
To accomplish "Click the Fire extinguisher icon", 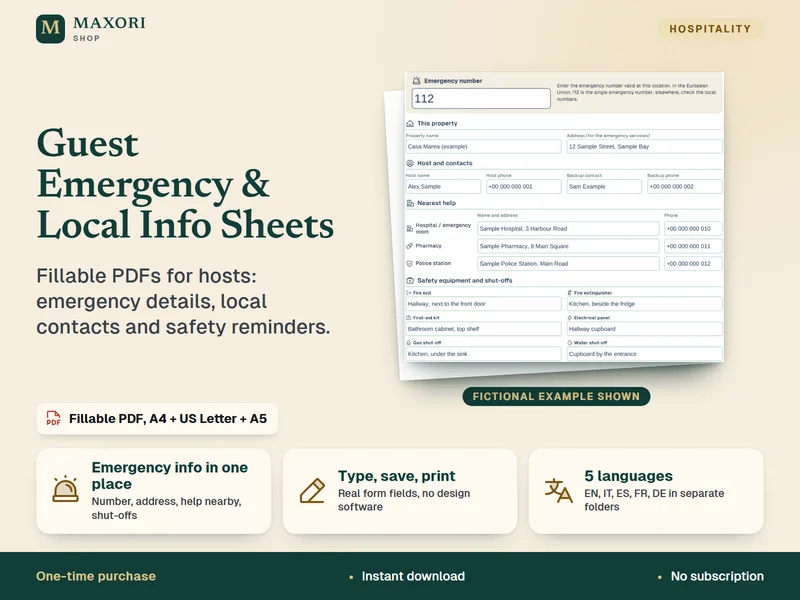I will tap(570, 293).
